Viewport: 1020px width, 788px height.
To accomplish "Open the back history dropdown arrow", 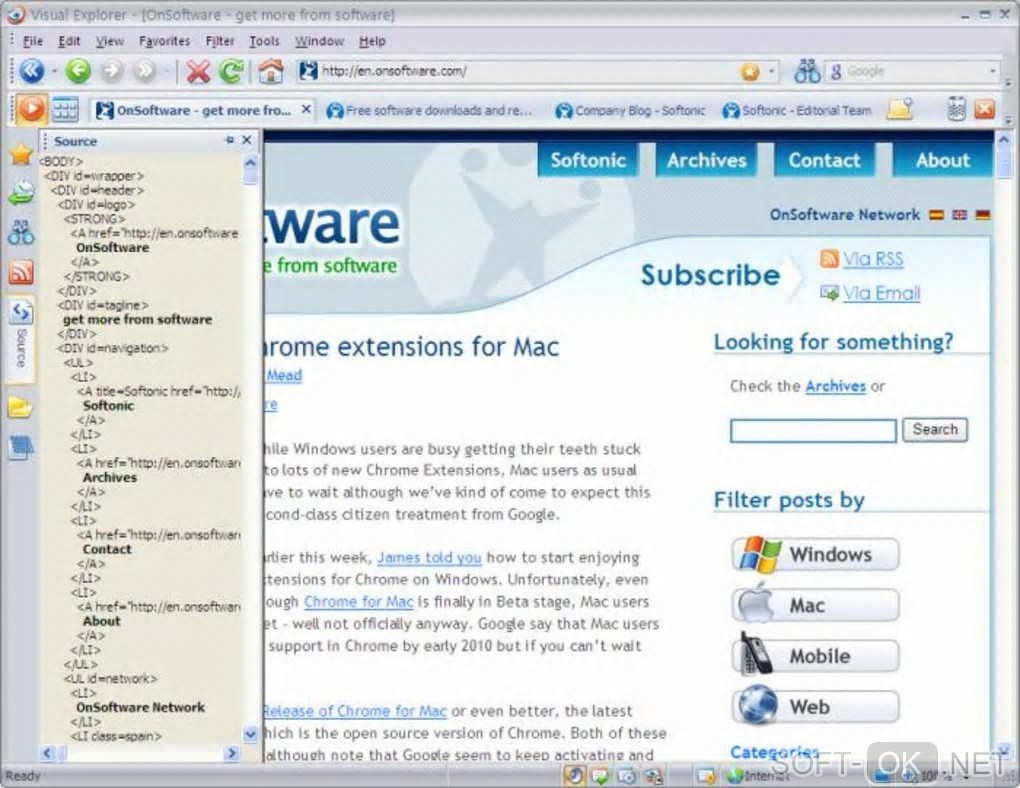I will tap(54, 71).
